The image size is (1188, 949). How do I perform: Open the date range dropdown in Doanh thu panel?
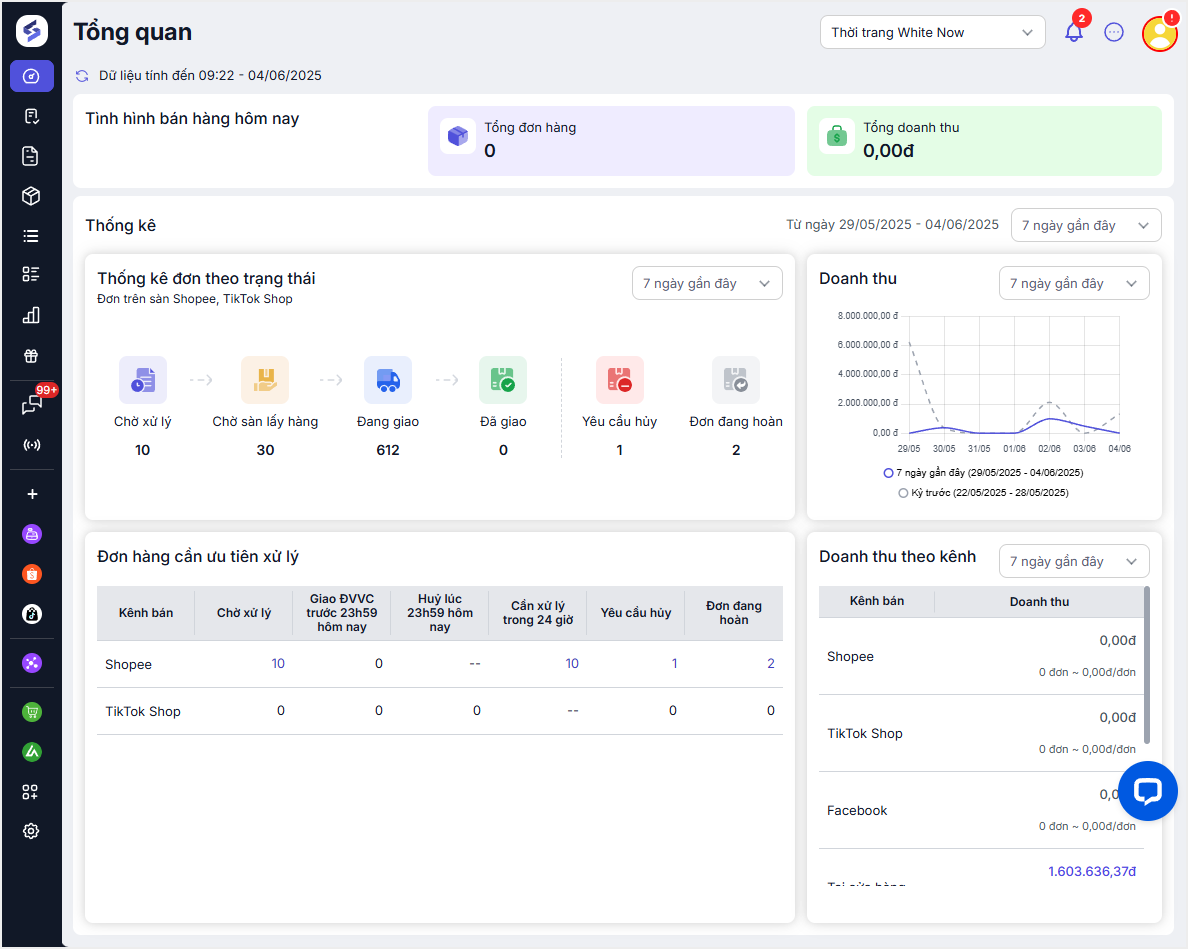(1073, 284)
